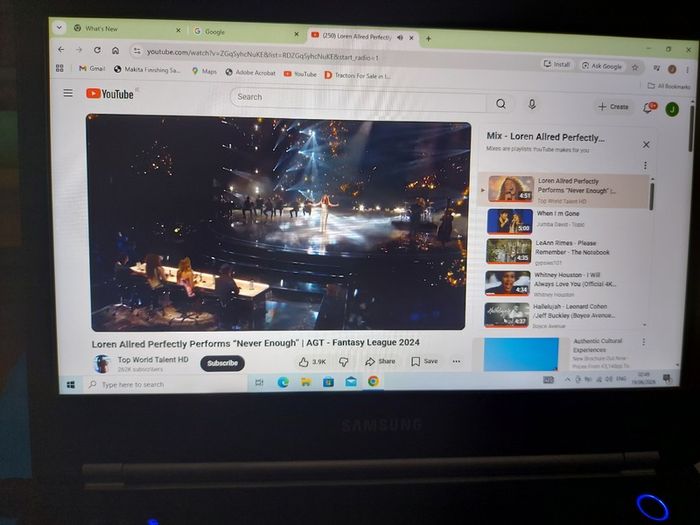Click the Ask Google button

point(601,66)
